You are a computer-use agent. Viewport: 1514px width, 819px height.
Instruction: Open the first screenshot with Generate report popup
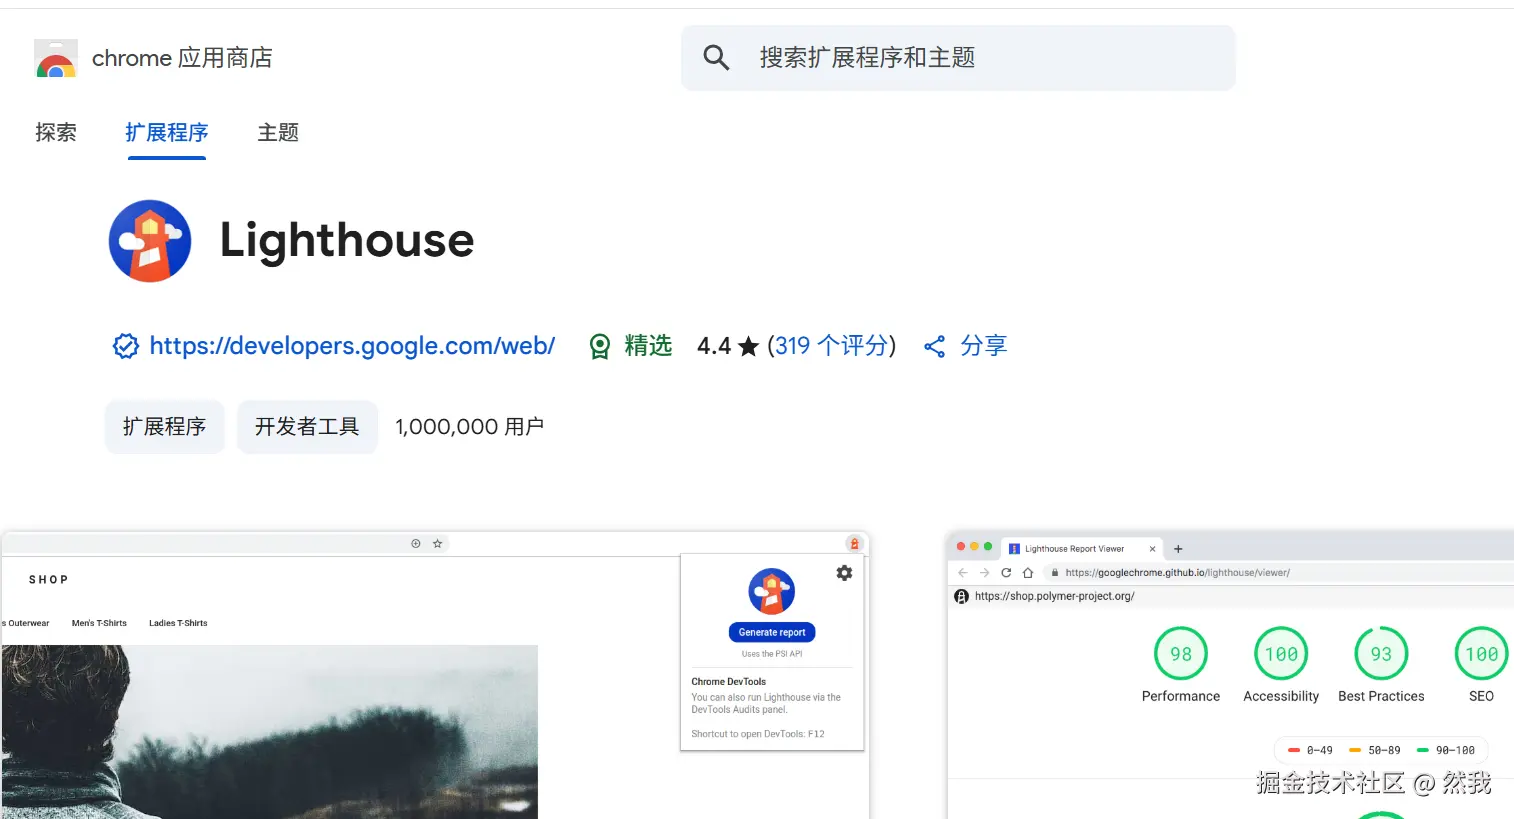tap(435, 676)
